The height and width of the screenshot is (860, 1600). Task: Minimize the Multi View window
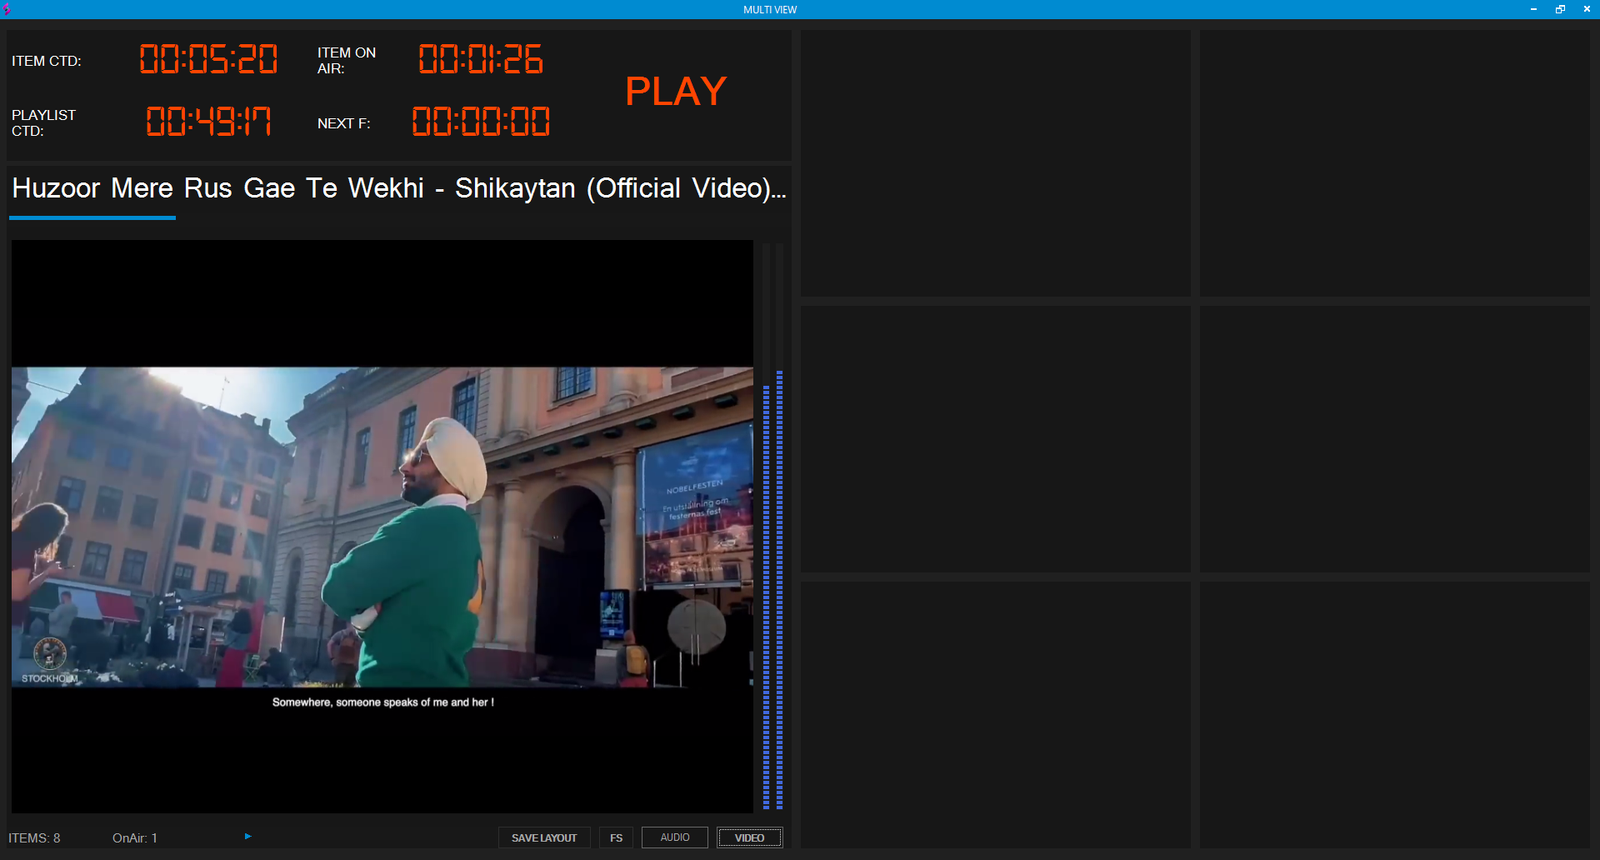(1533, 9)
